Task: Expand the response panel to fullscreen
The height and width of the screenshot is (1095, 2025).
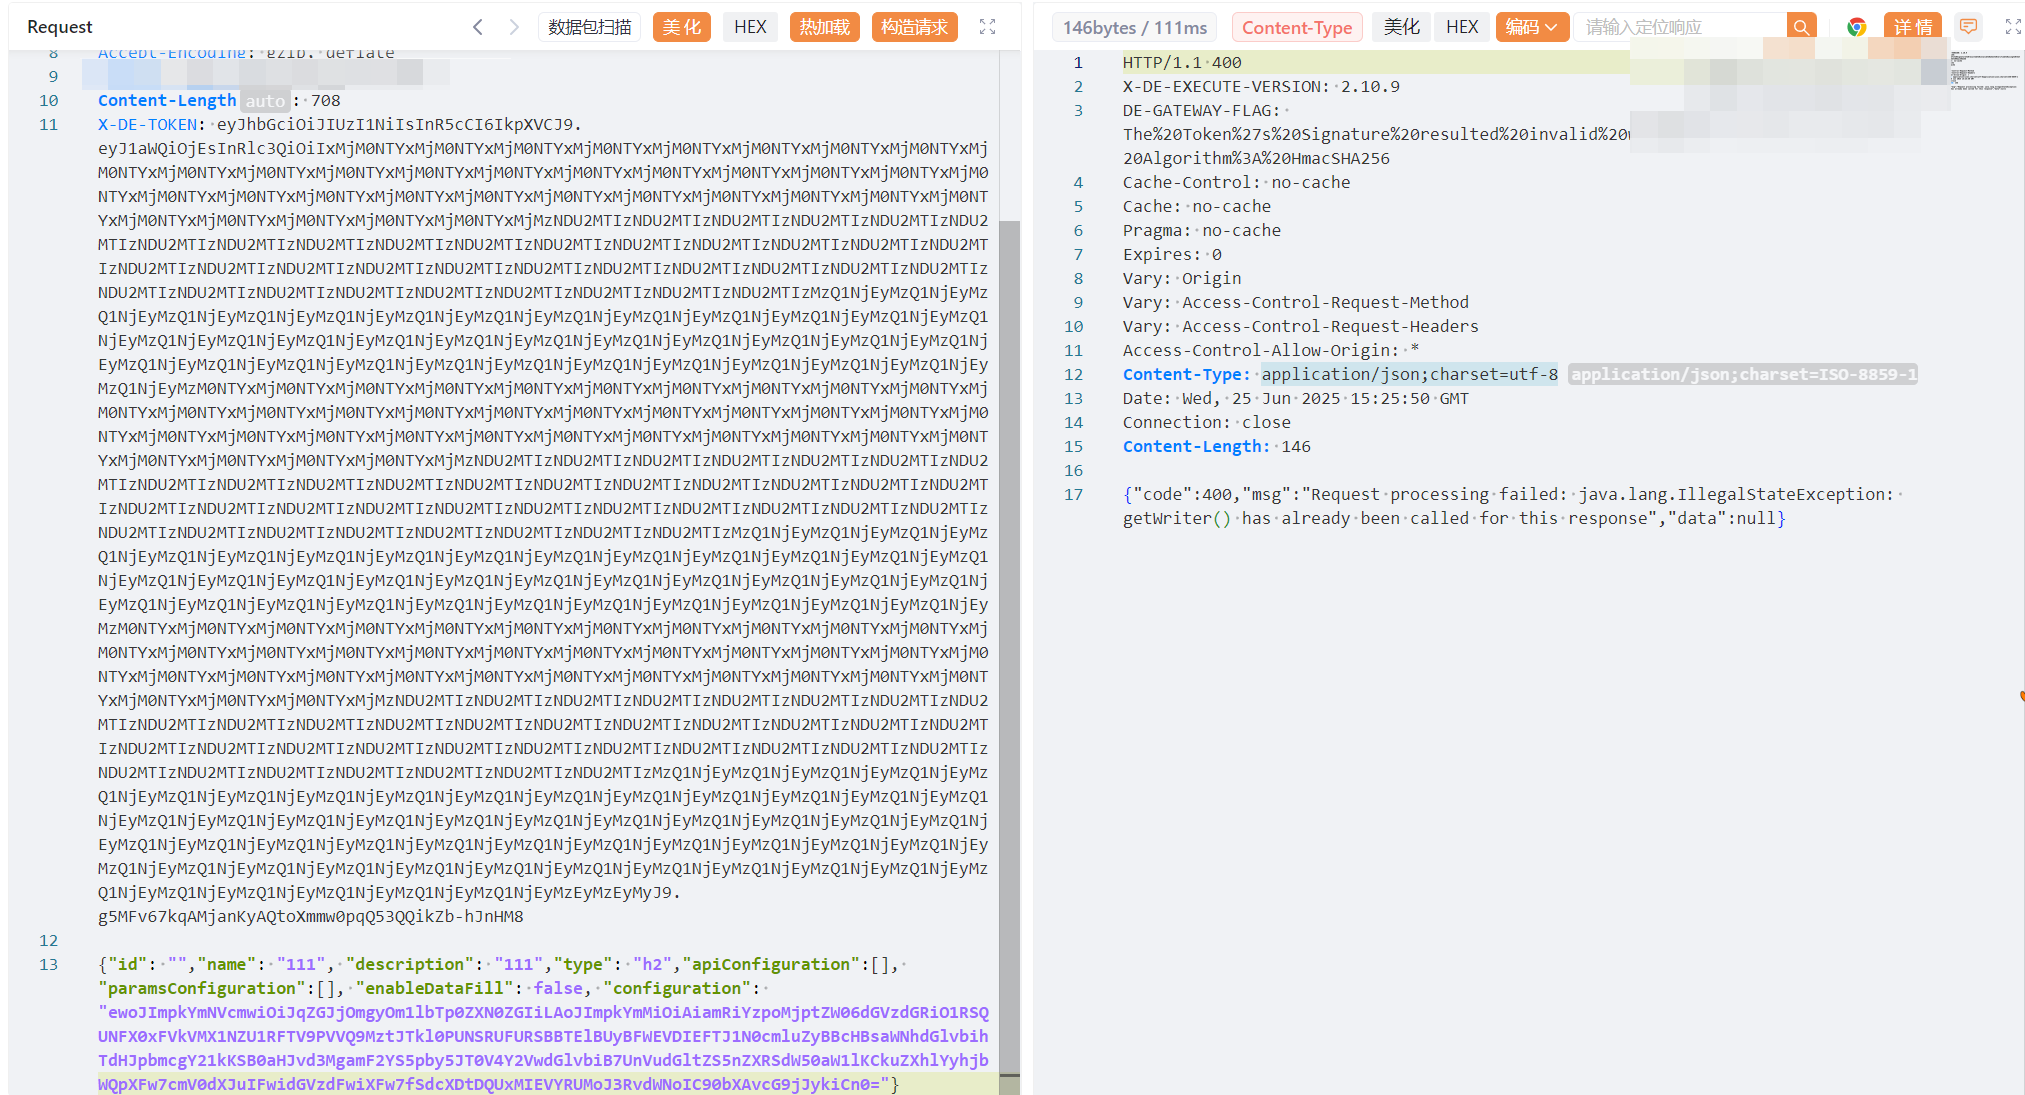Action: tap(2013, 27)
